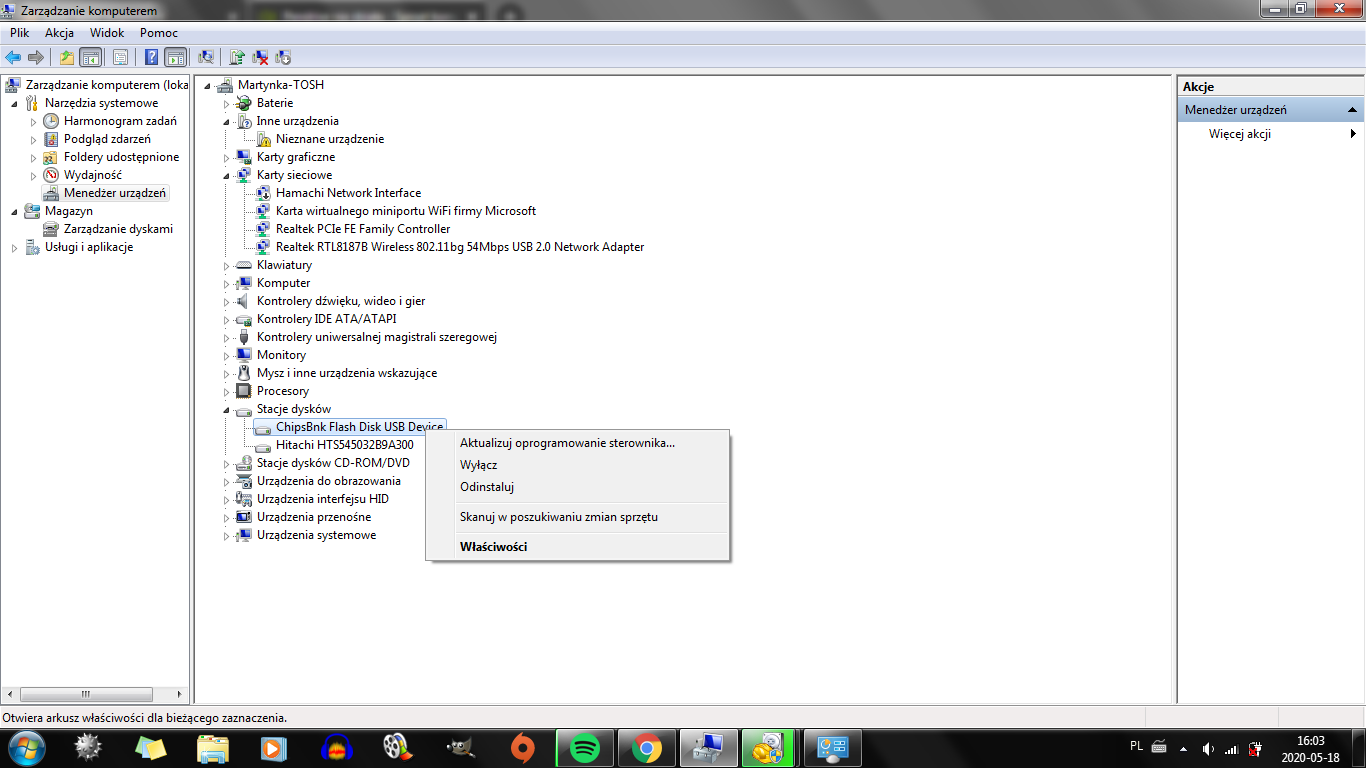Choose Aktualizuj oprogramowanie sterownika from context menu

(578, 443)
